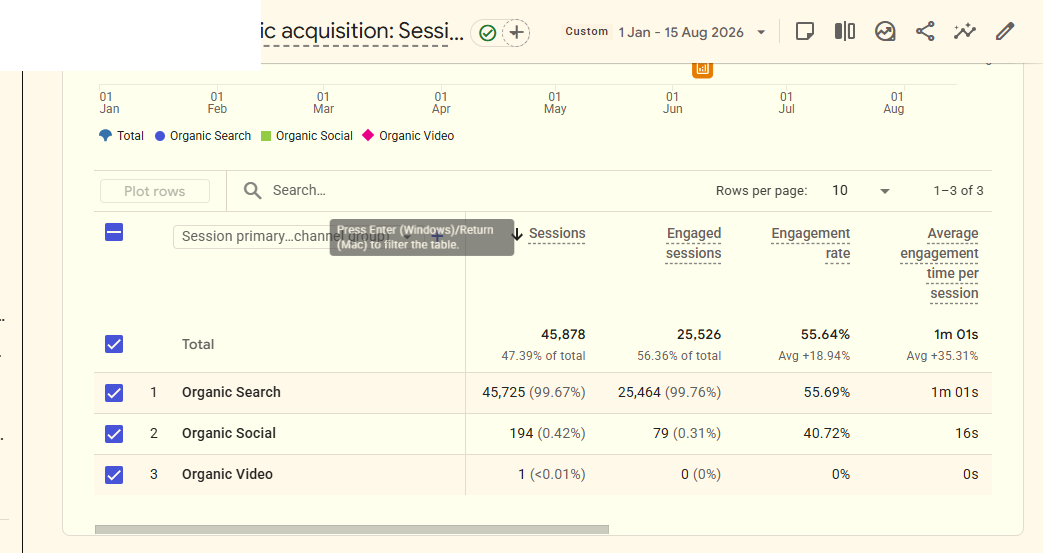Screen dimensions: 1043x553
Task: Click the 194 (0.42%) sessions cell
Action: click(547, 434)
